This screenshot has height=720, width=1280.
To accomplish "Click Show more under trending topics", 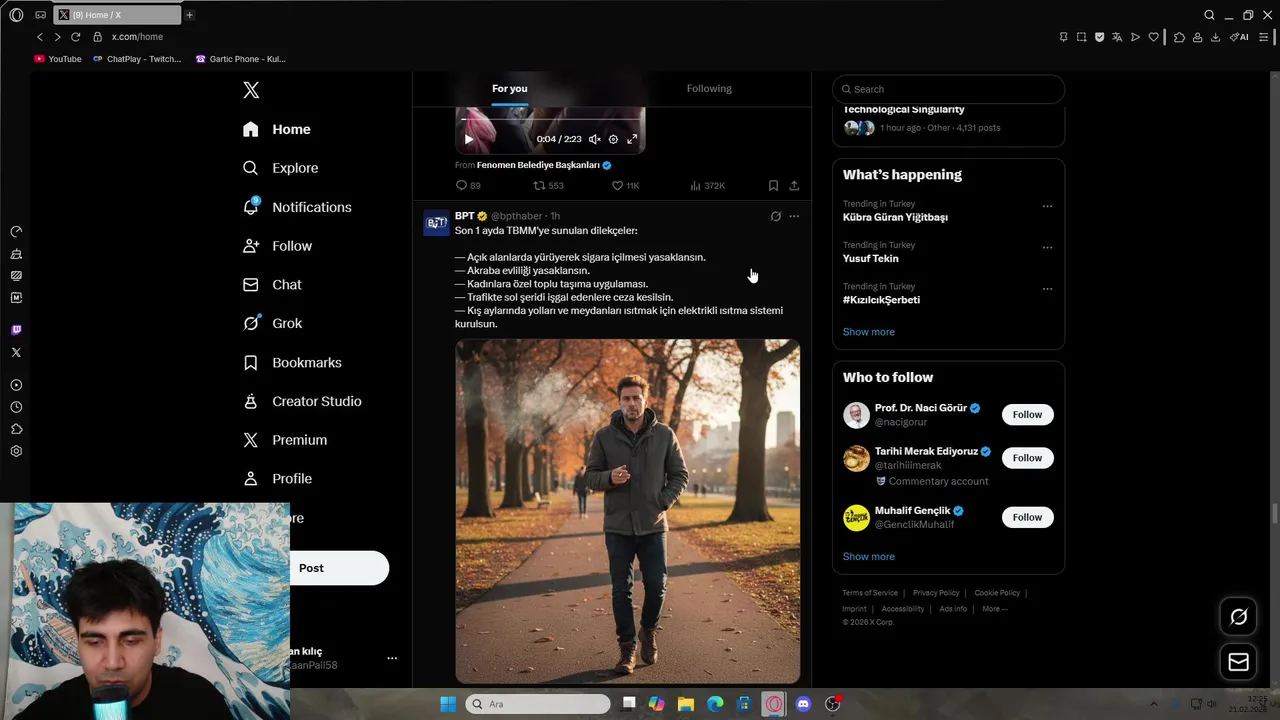I will (868, 332).
